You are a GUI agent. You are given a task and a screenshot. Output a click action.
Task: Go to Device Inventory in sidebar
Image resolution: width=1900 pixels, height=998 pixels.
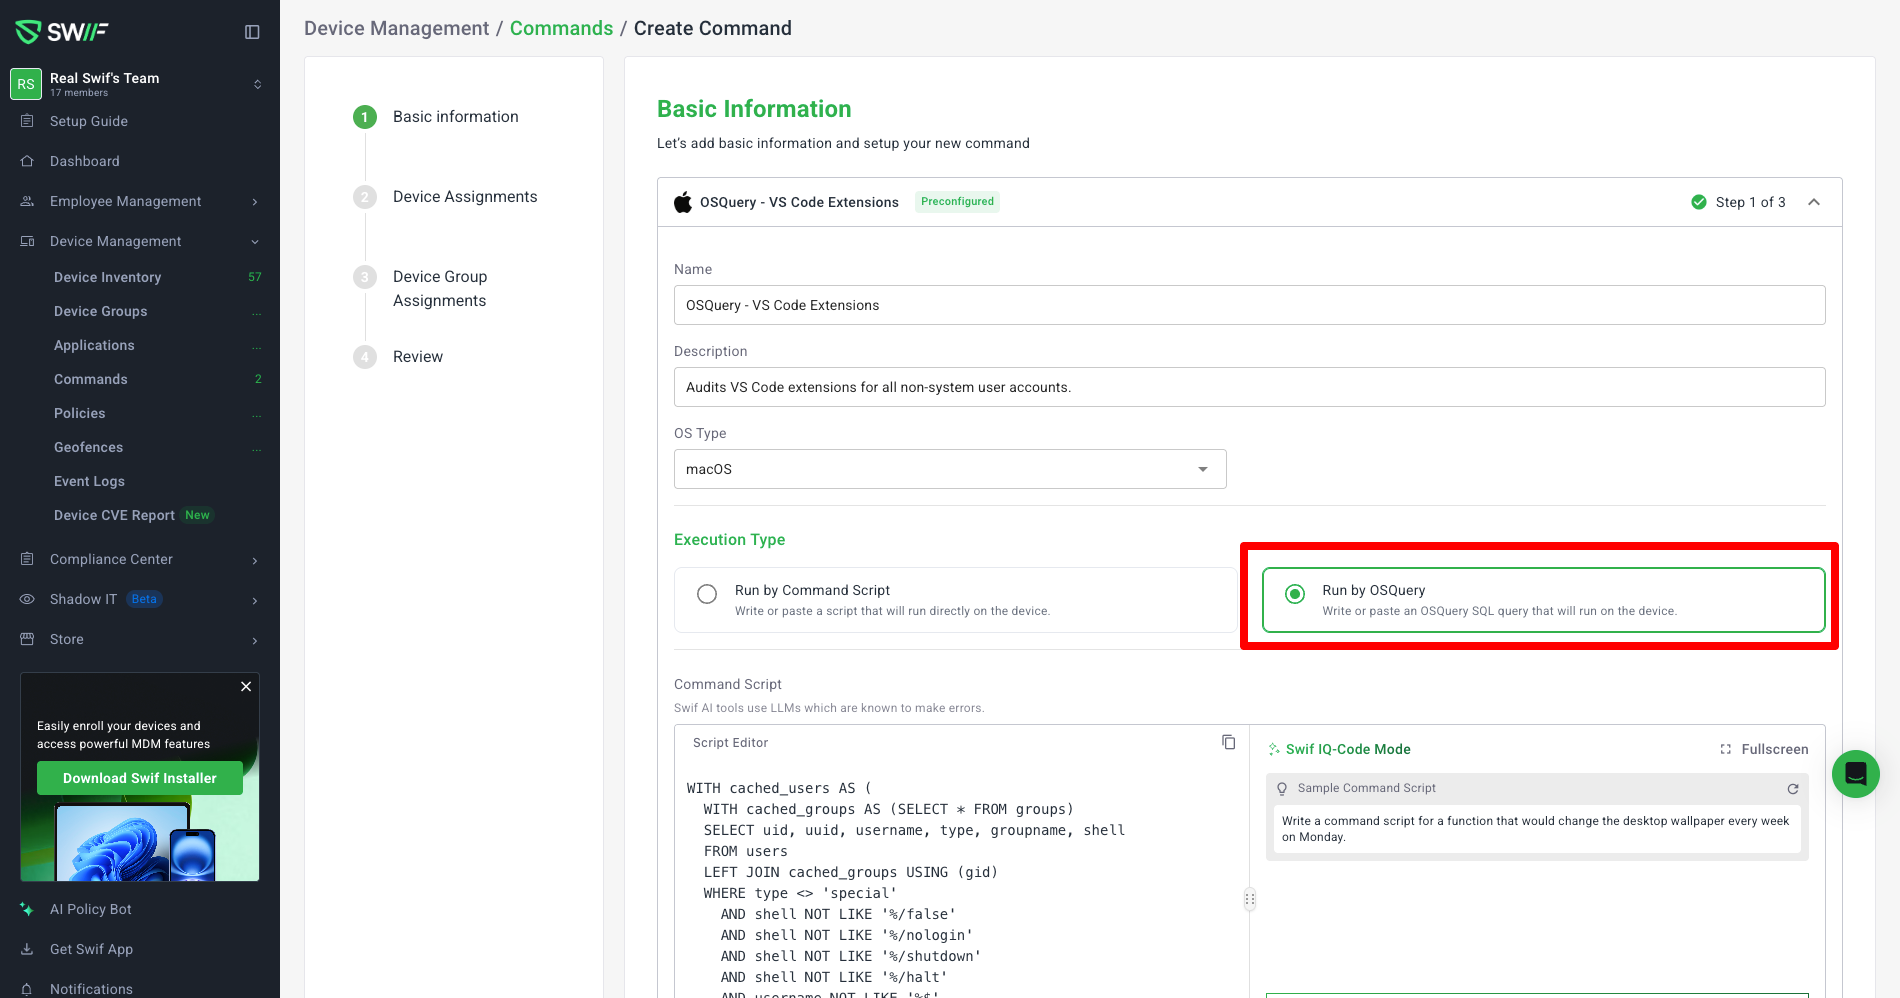pos(107,277)
